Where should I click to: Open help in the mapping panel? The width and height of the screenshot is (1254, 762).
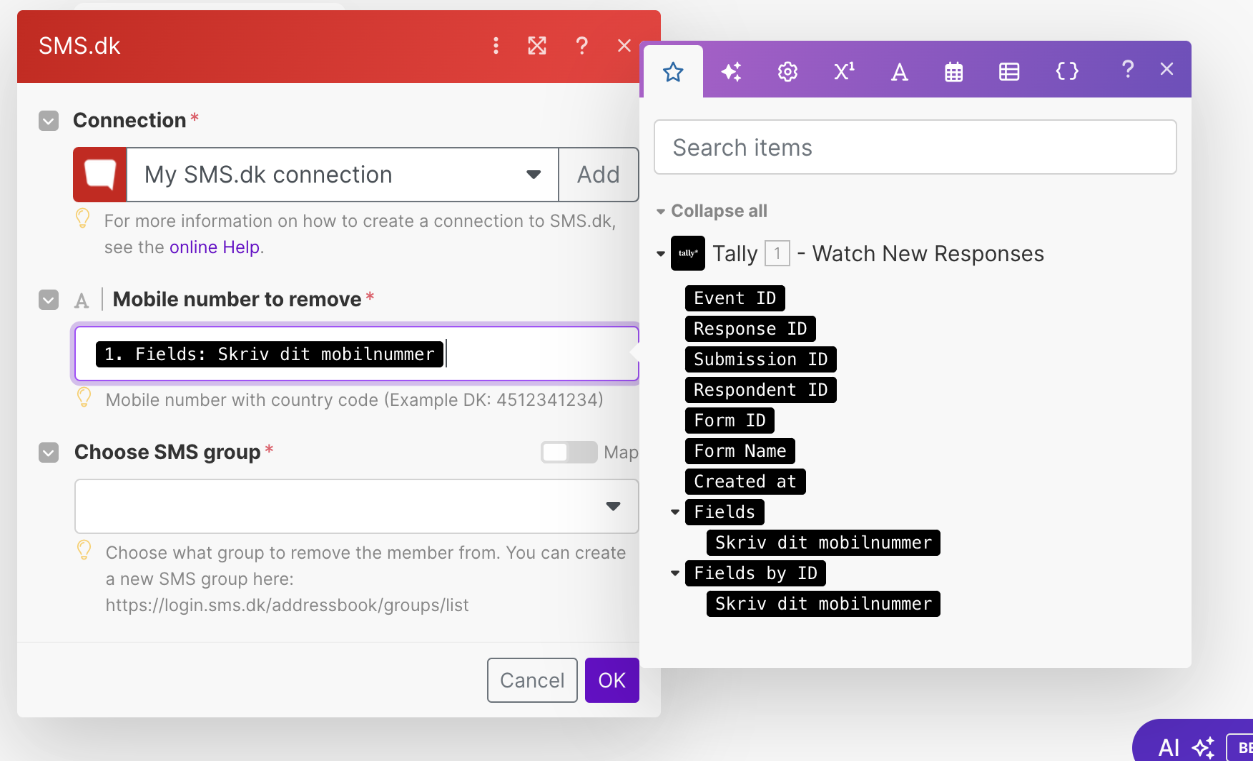click(x=1127, y=69)
